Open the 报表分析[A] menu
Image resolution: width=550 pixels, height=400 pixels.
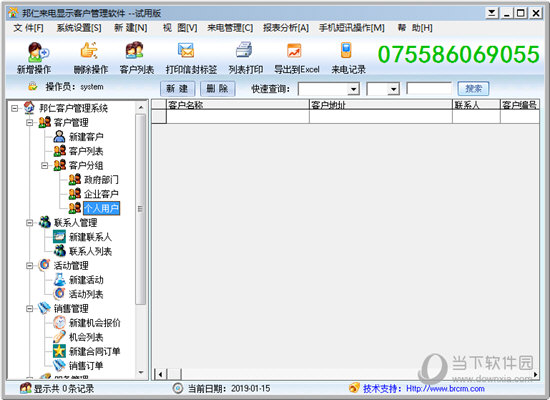pos(286,28)
